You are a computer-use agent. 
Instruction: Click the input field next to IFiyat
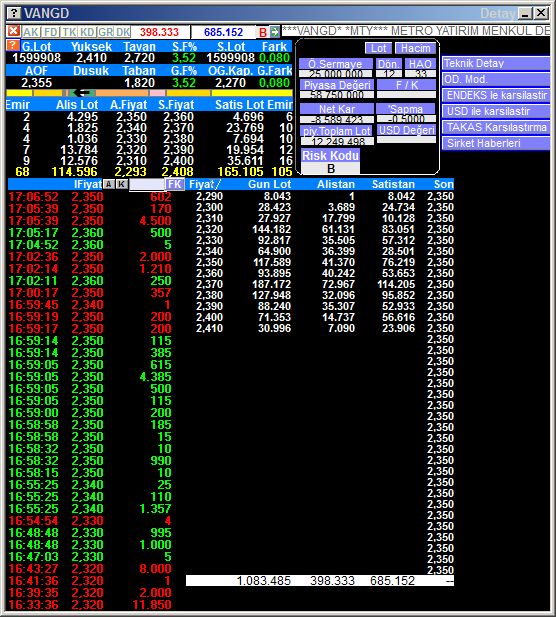147,184
